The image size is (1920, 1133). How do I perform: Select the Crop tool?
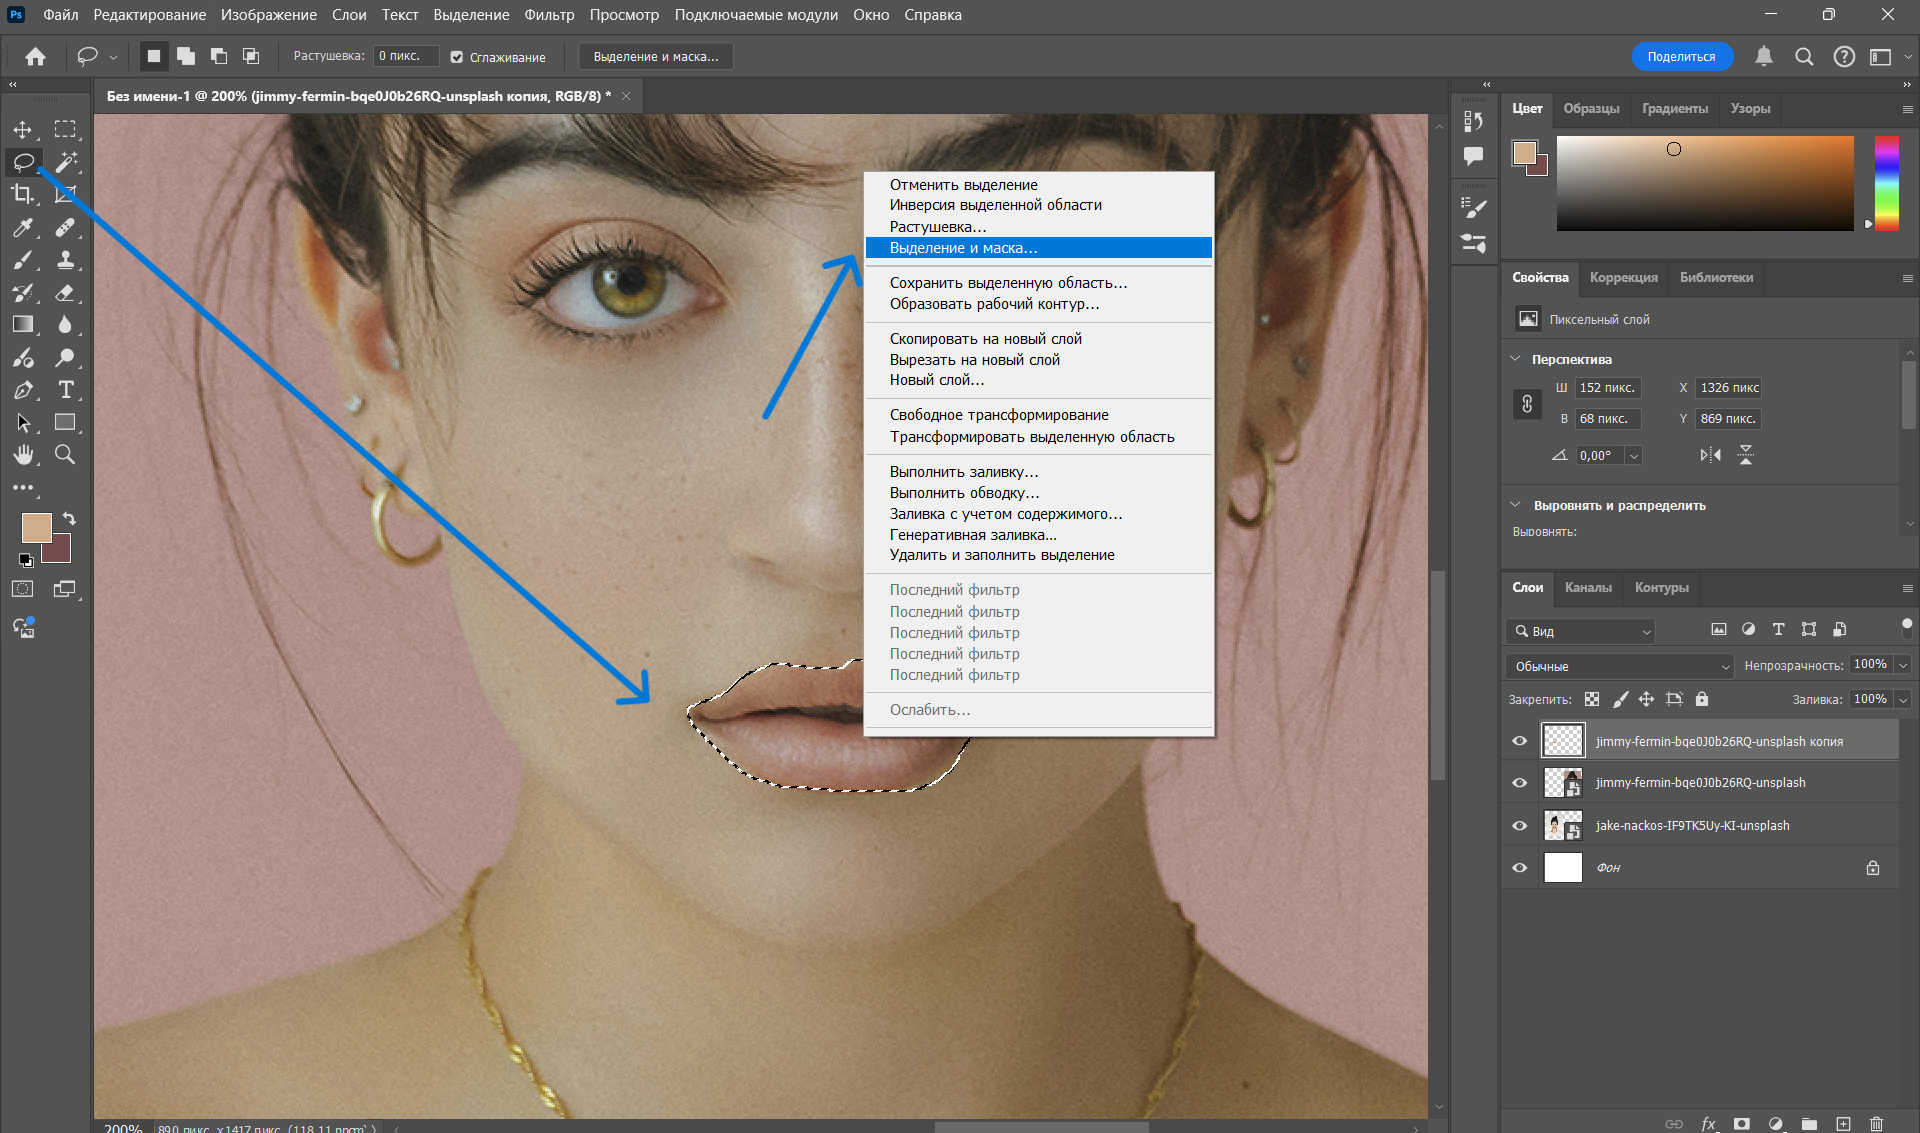pyautogui.click(x=24, y=195)
